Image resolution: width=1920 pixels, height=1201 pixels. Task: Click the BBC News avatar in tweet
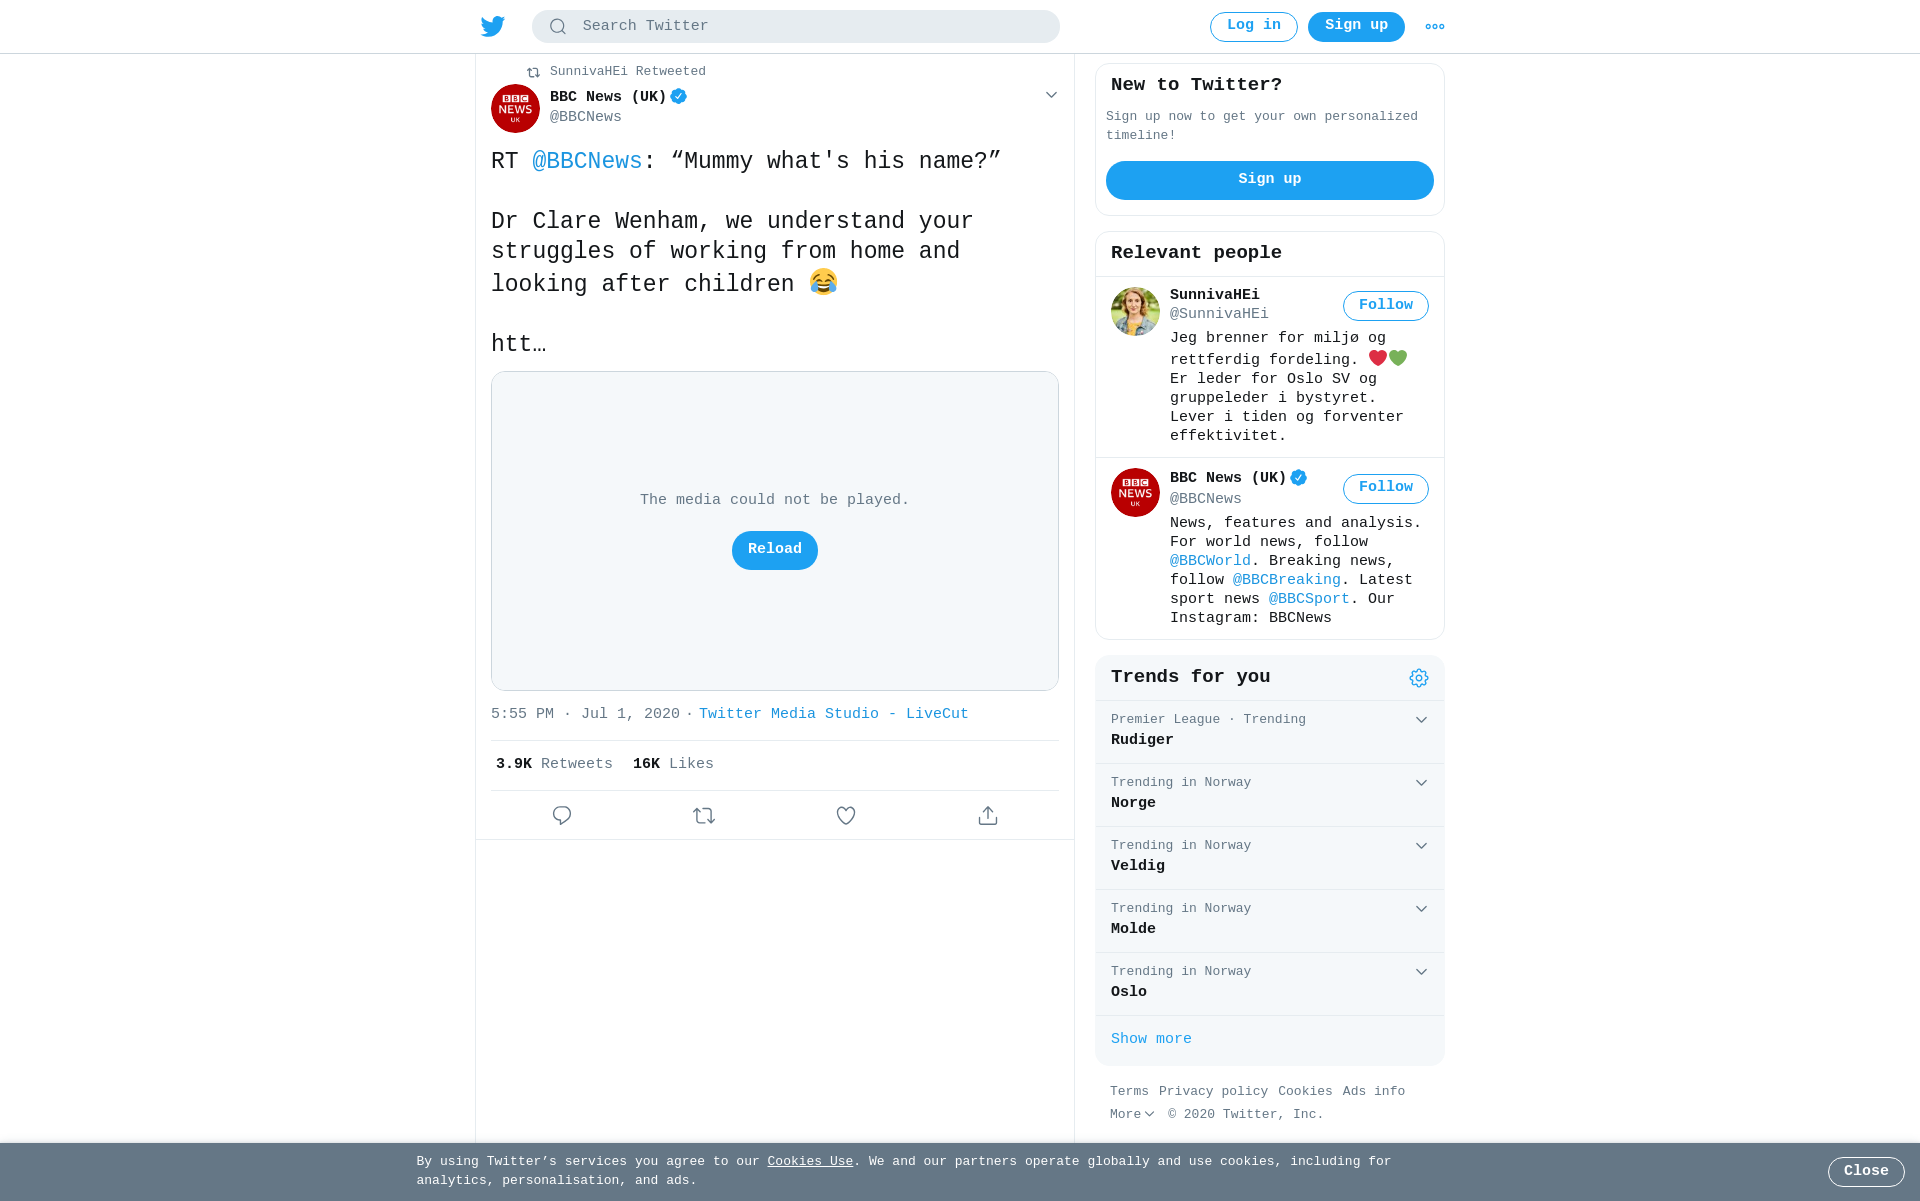pos(515,108)
